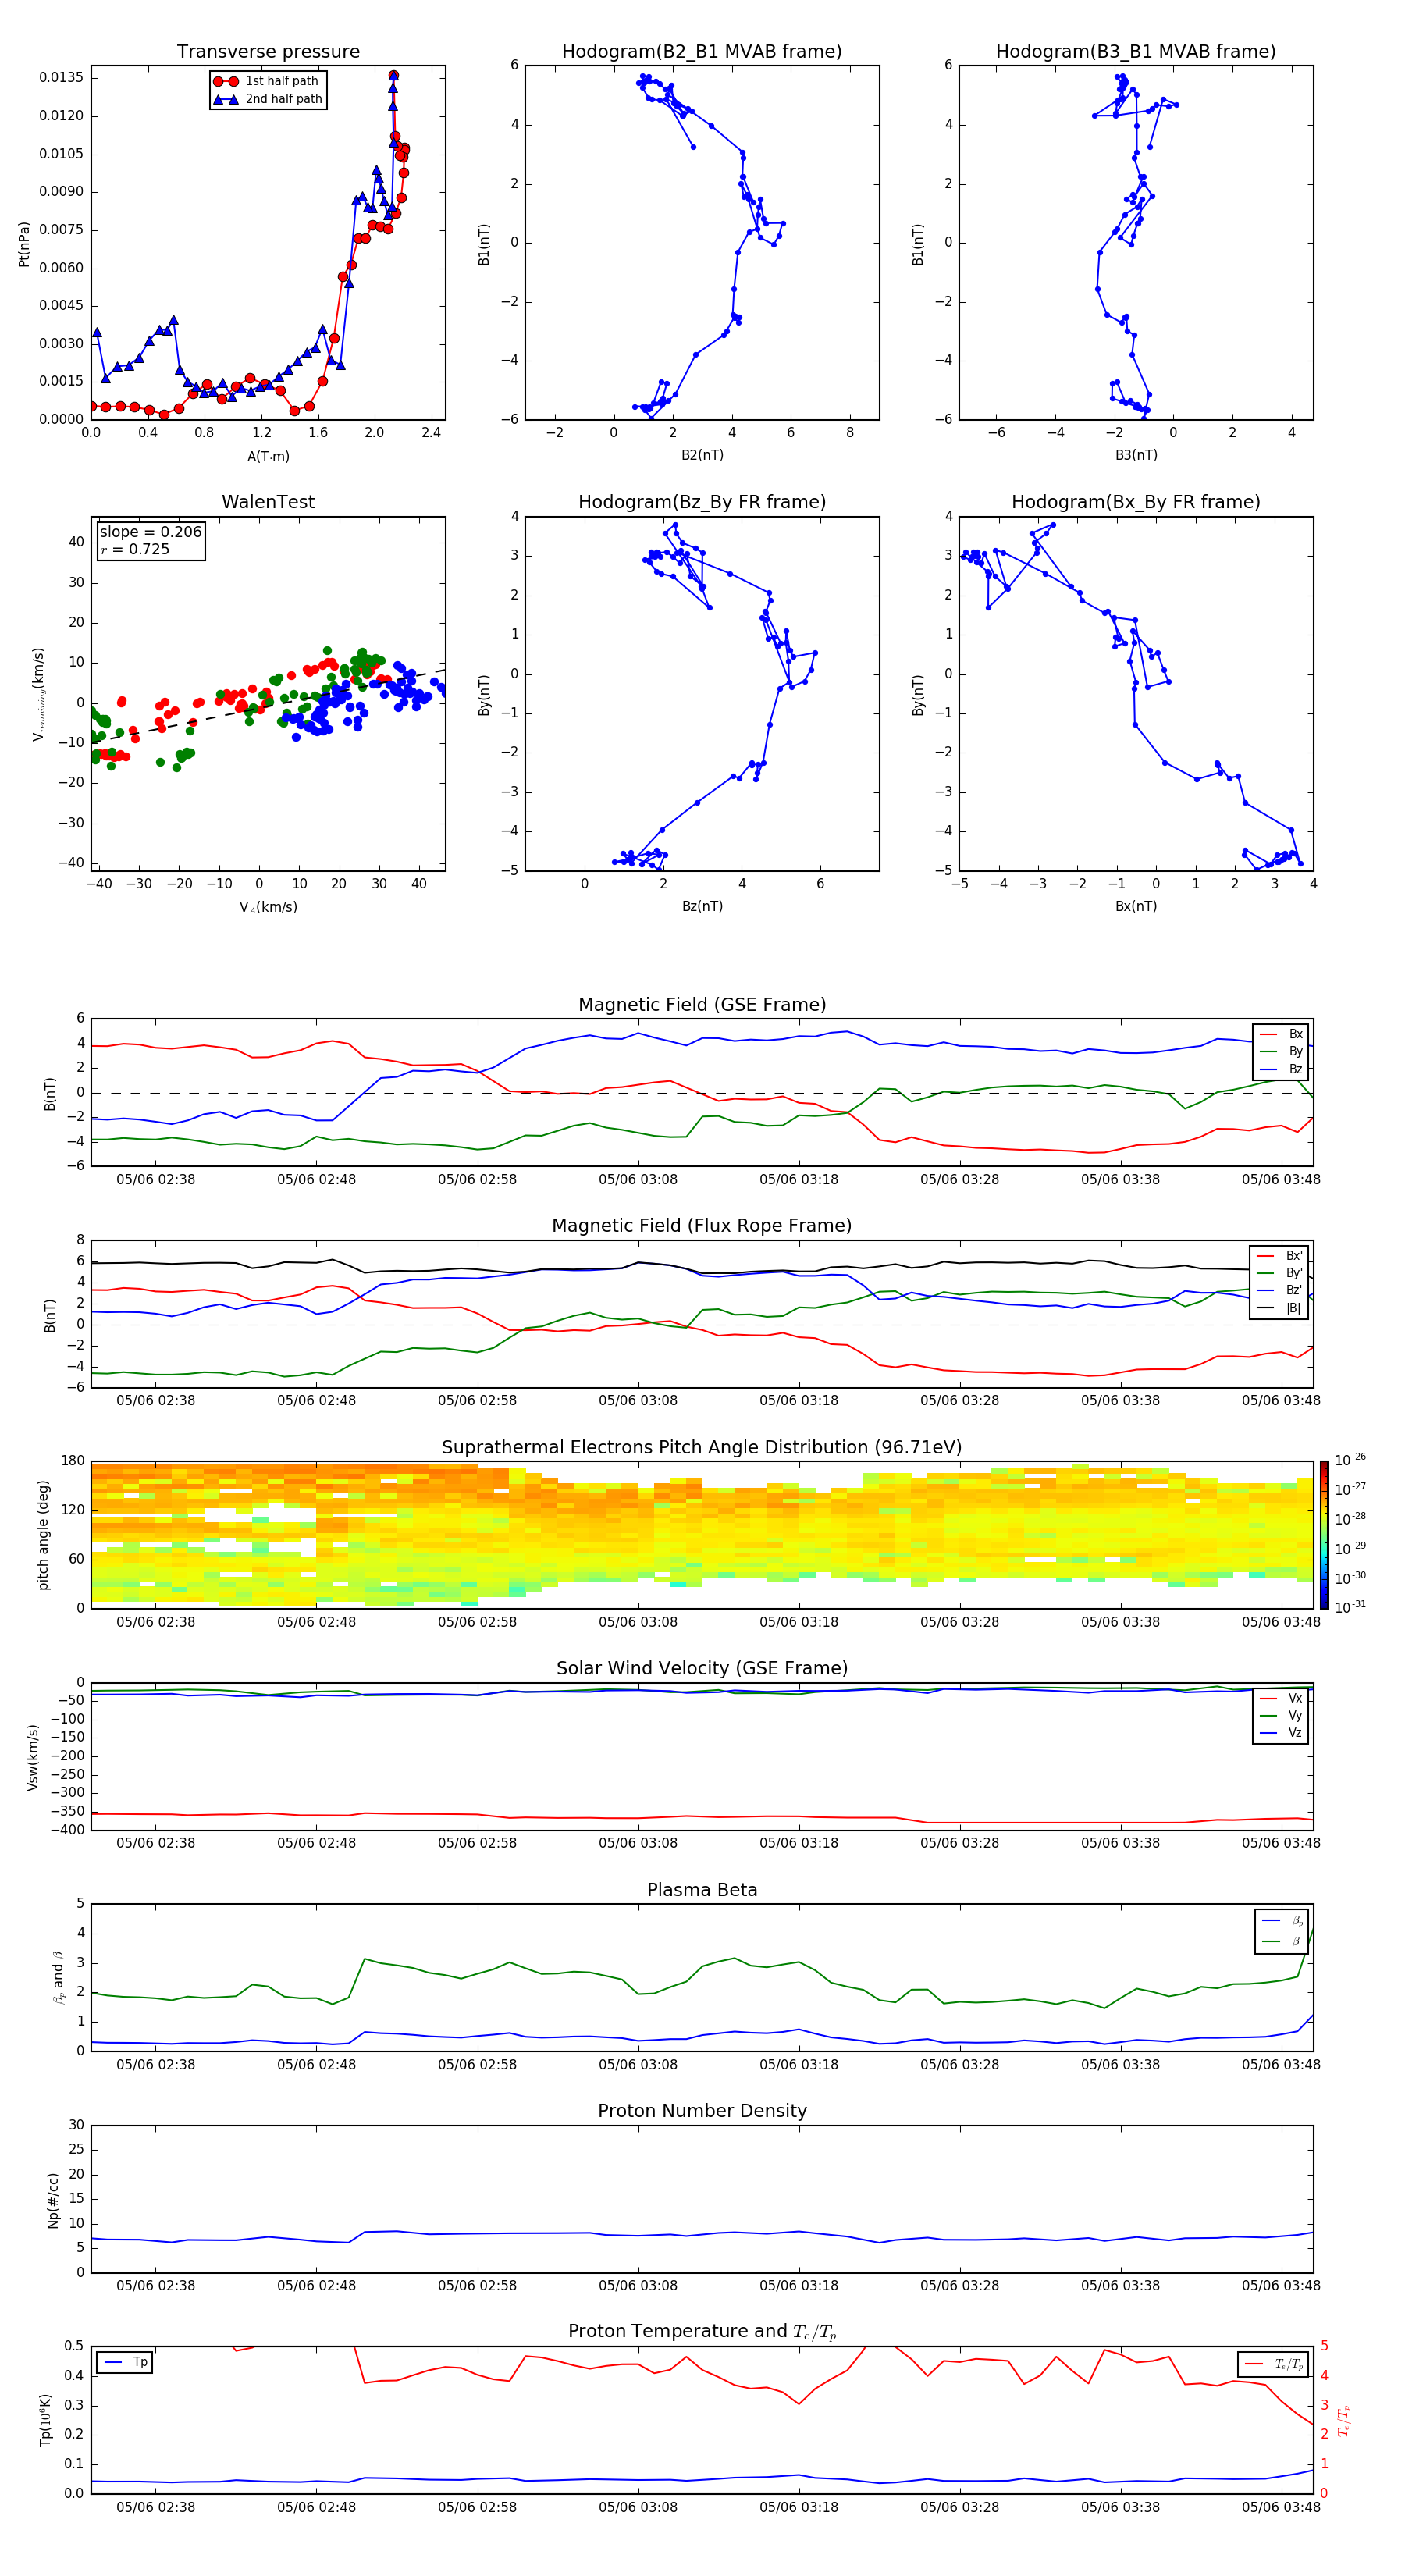
Task: Select the "V_remaining(km/s)" y-axis label
Action: point(38,694)
